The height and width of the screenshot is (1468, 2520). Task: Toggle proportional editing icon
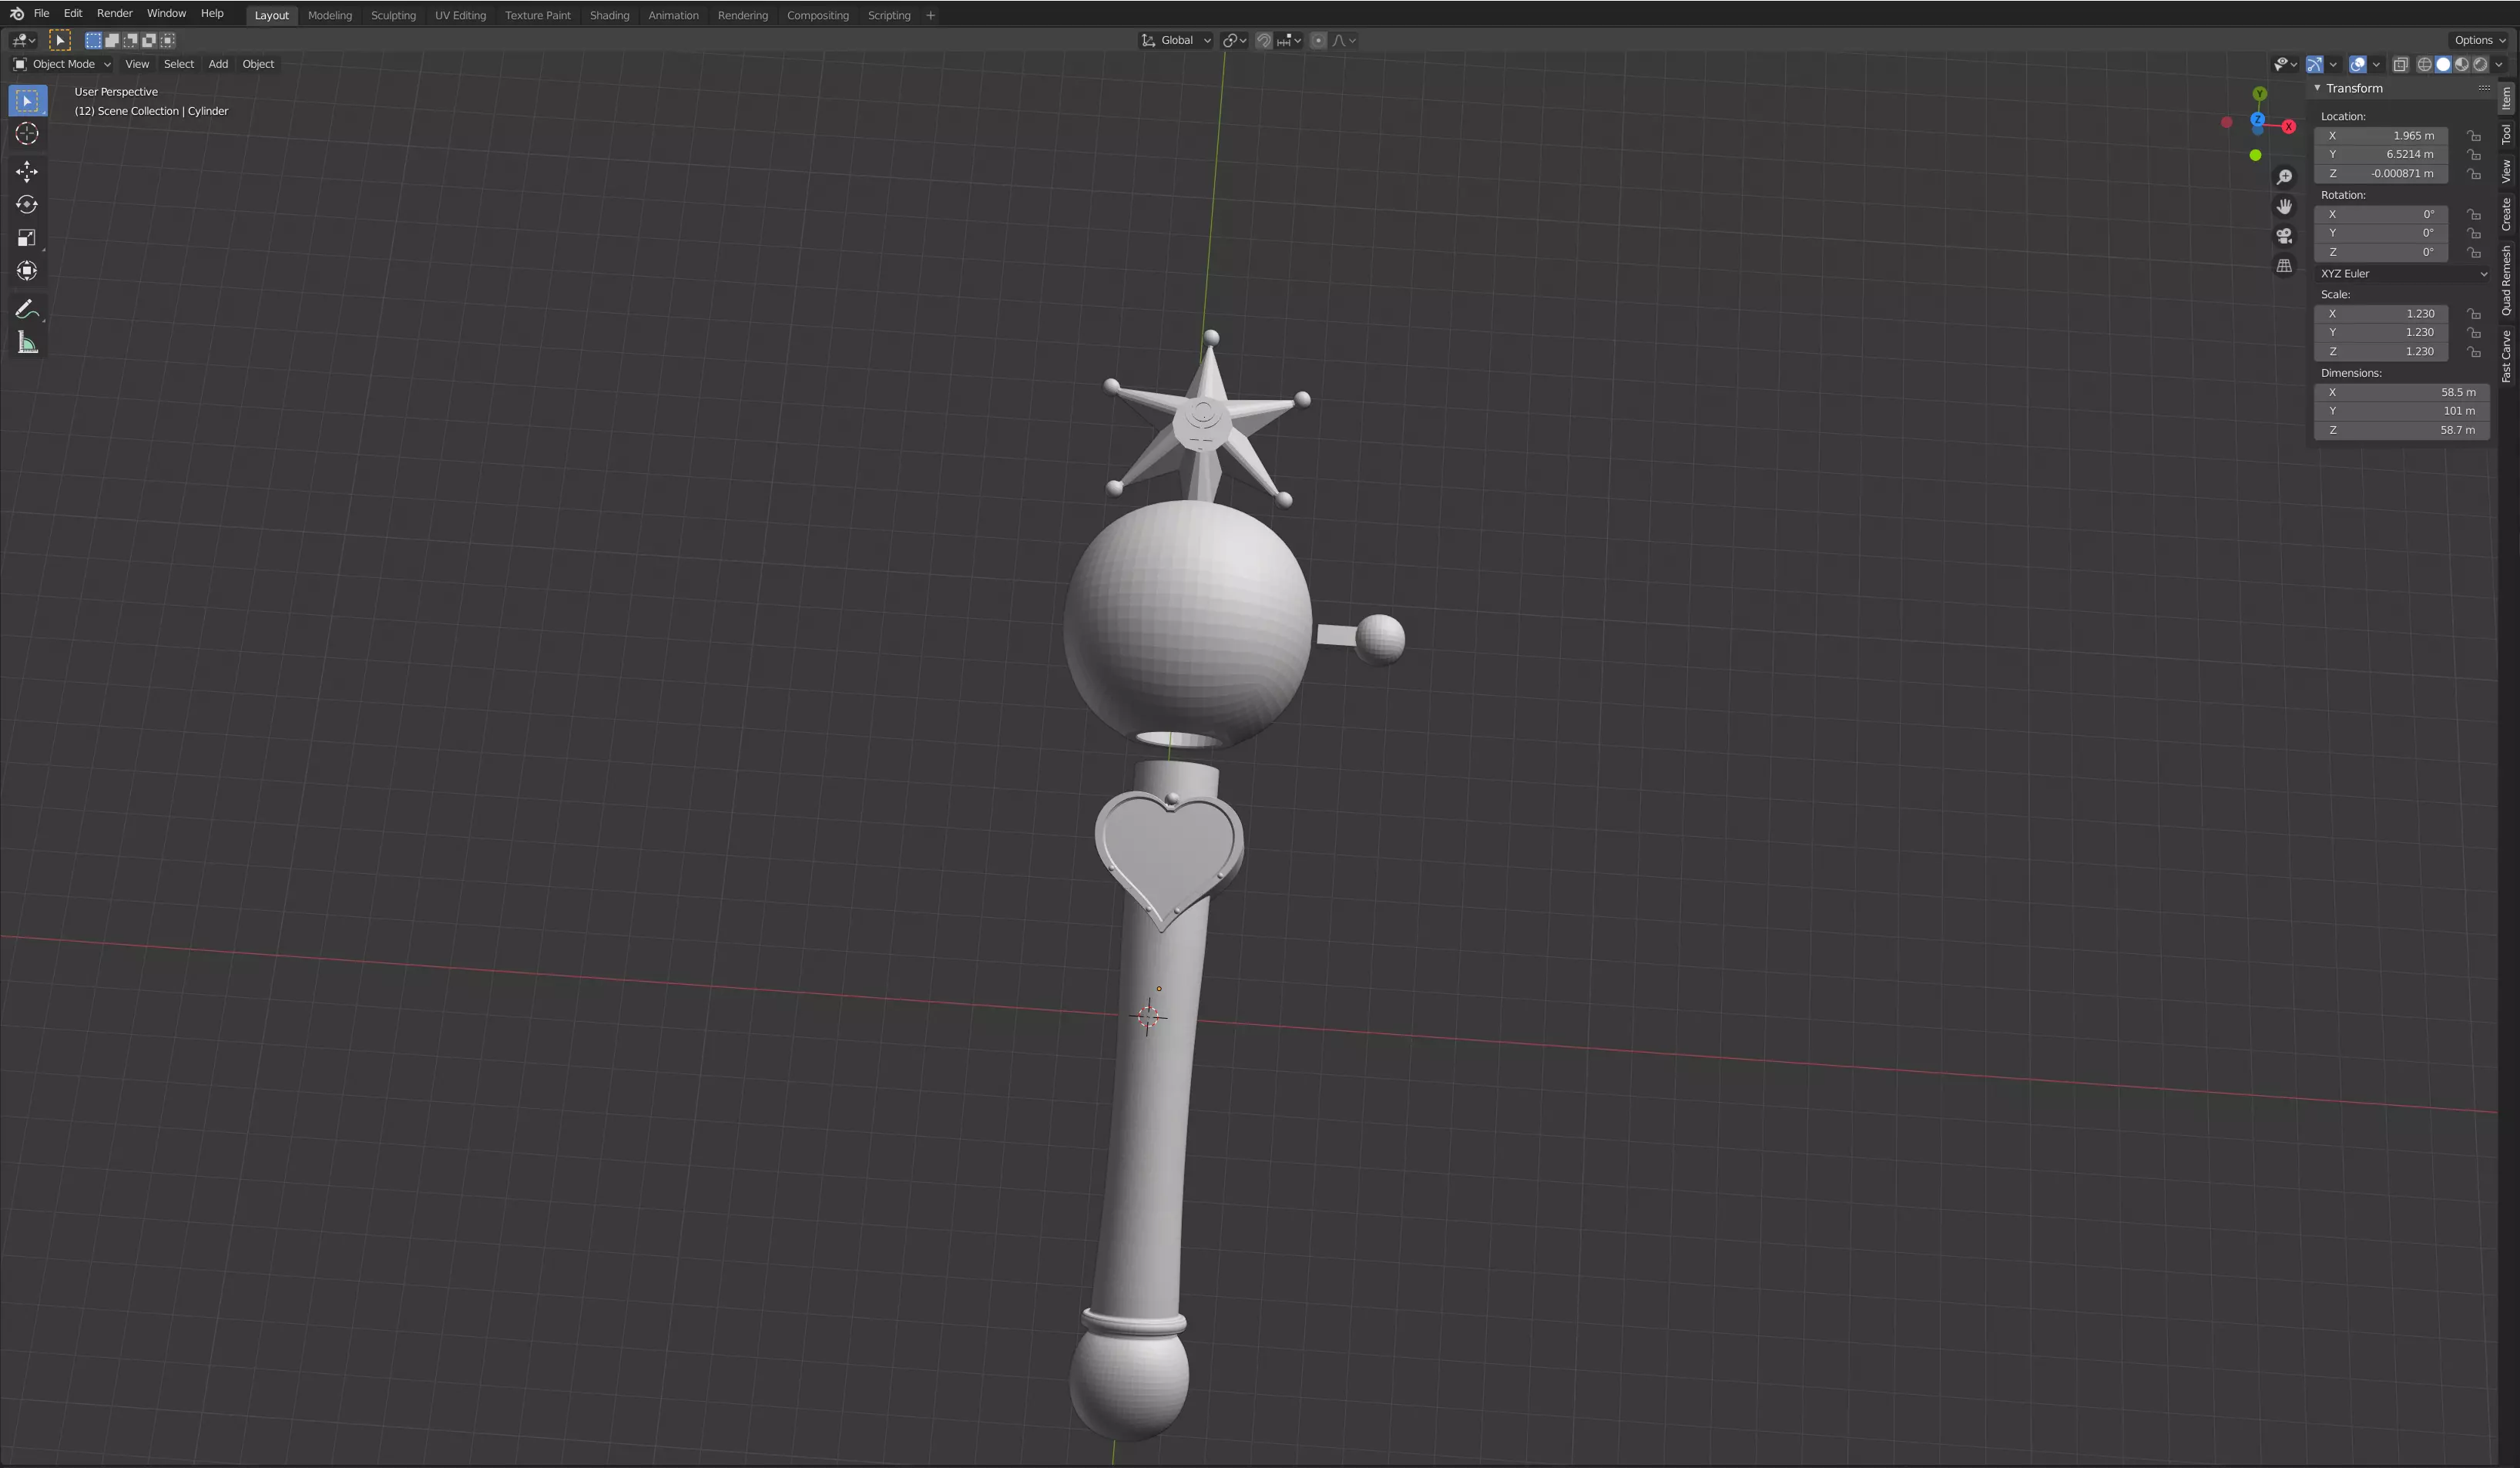[x=1318, y=40]
